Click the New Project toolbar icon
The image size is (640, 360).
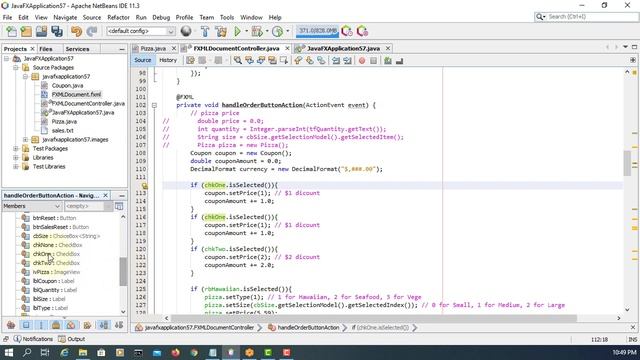click(26, 31)
